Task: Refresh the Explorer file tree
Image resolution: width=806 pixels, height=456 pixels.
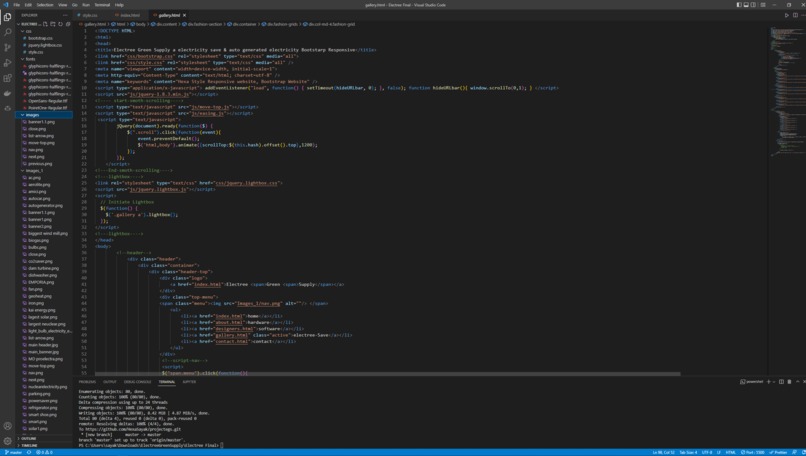Action: (x=61, y=24)
